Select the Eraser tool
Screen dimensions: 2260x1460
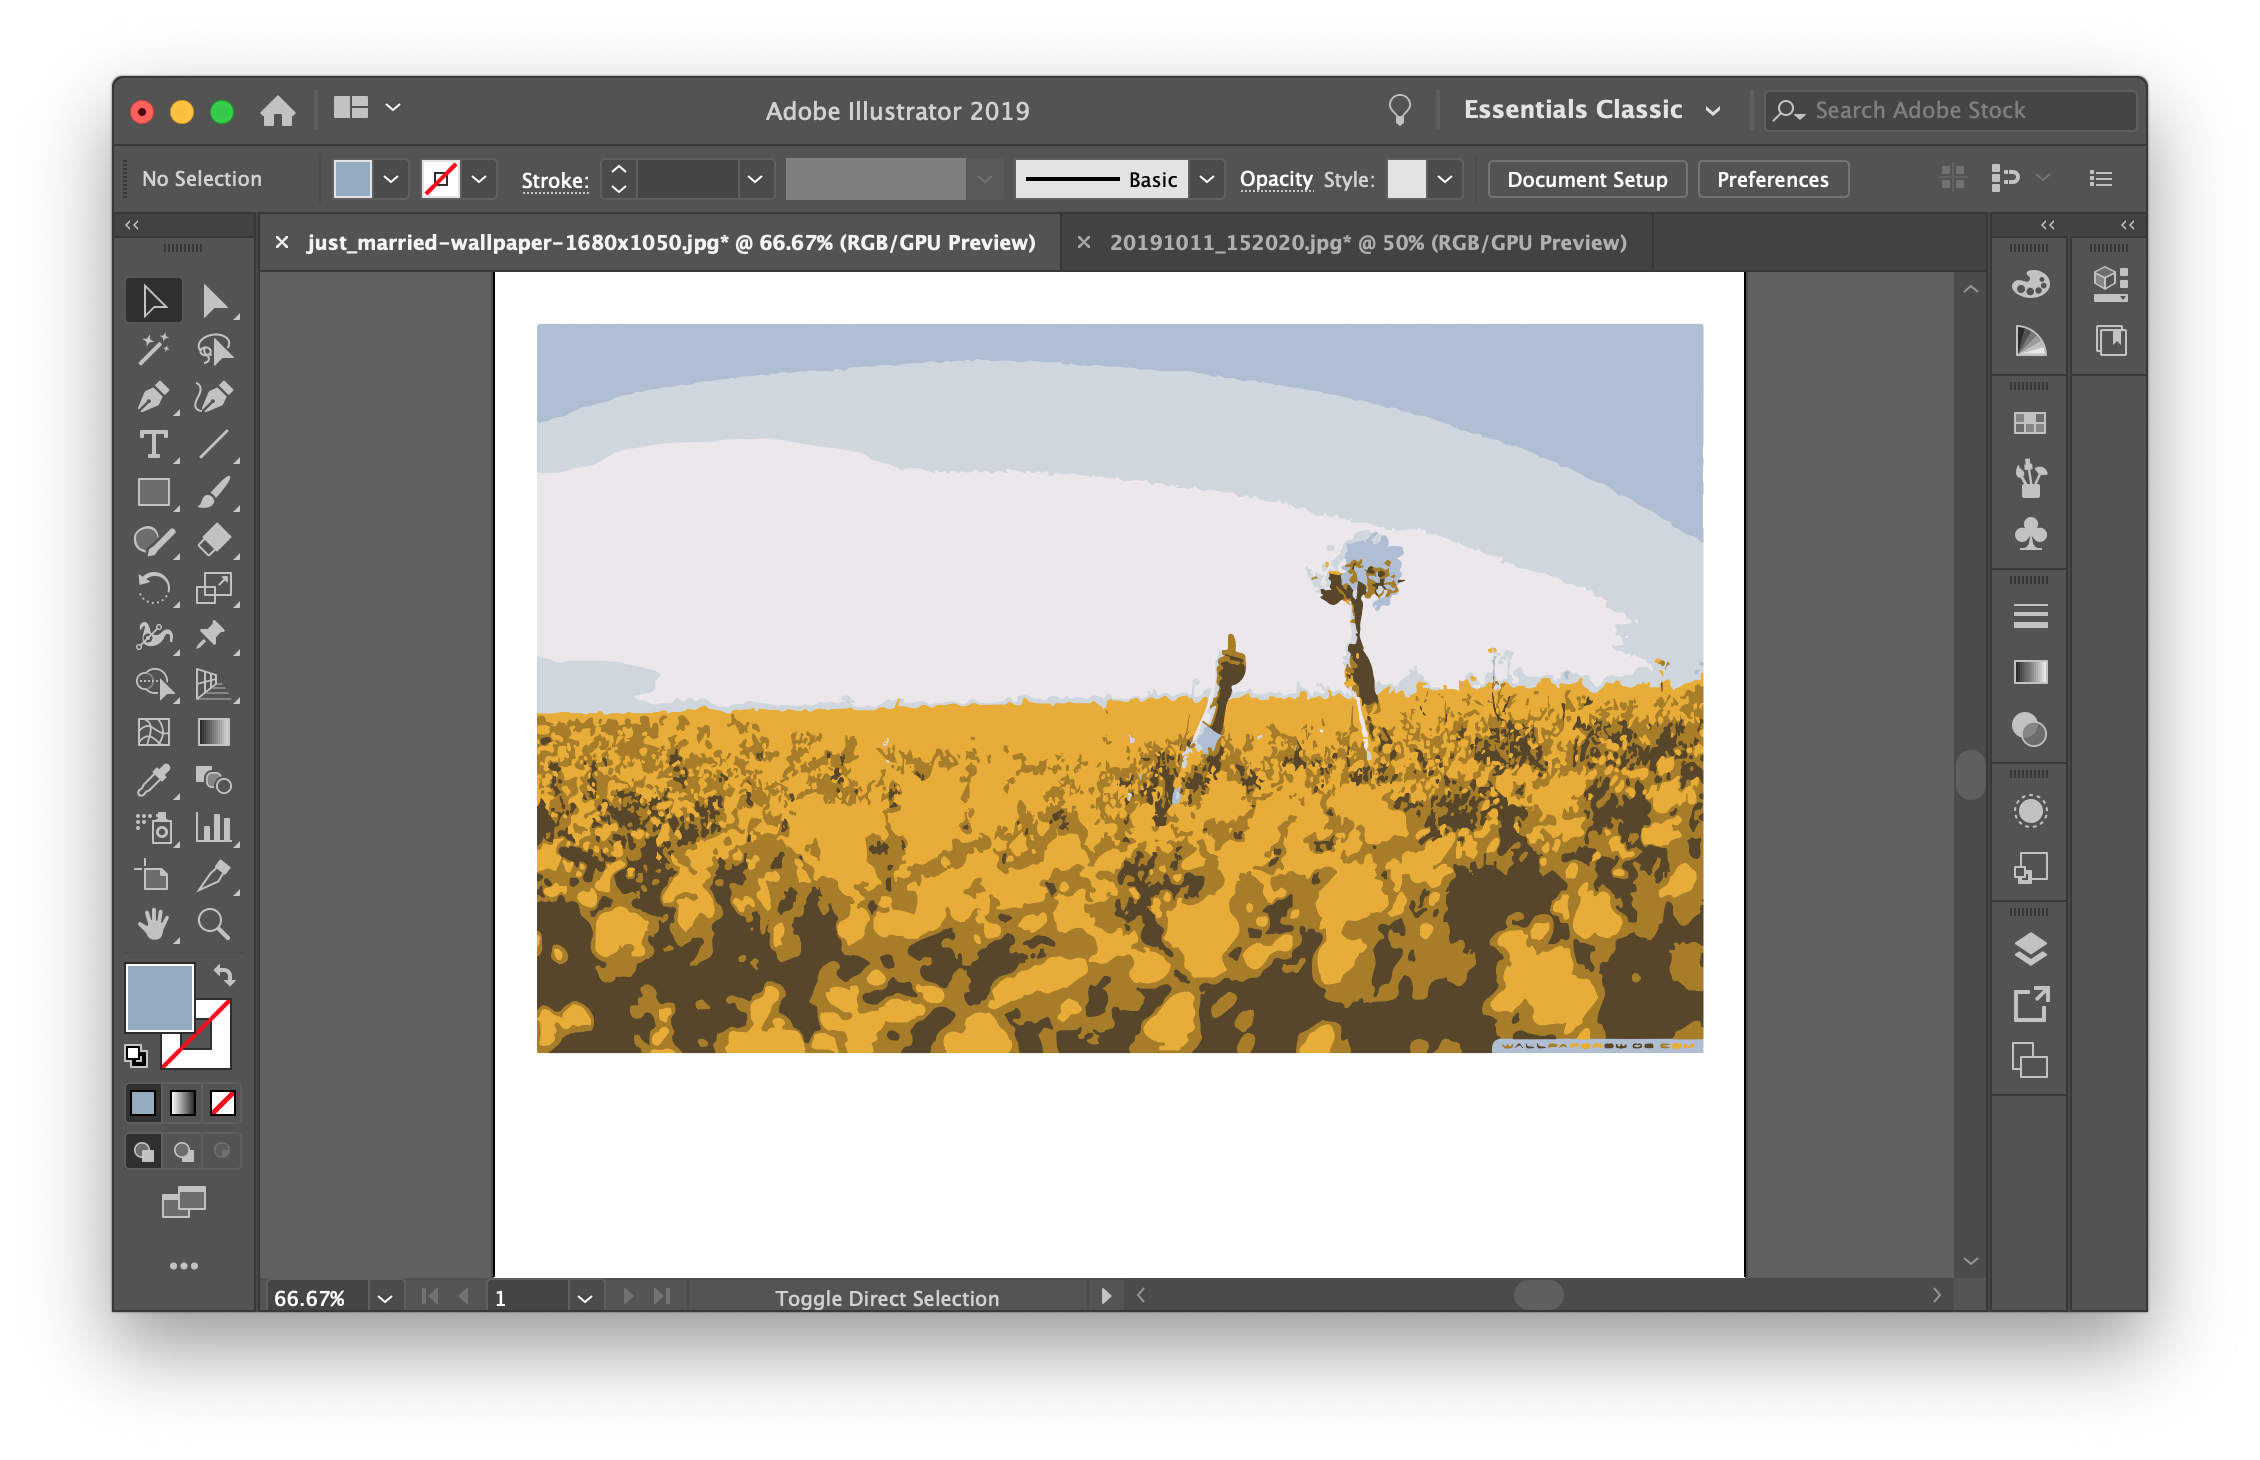[213, 540]
